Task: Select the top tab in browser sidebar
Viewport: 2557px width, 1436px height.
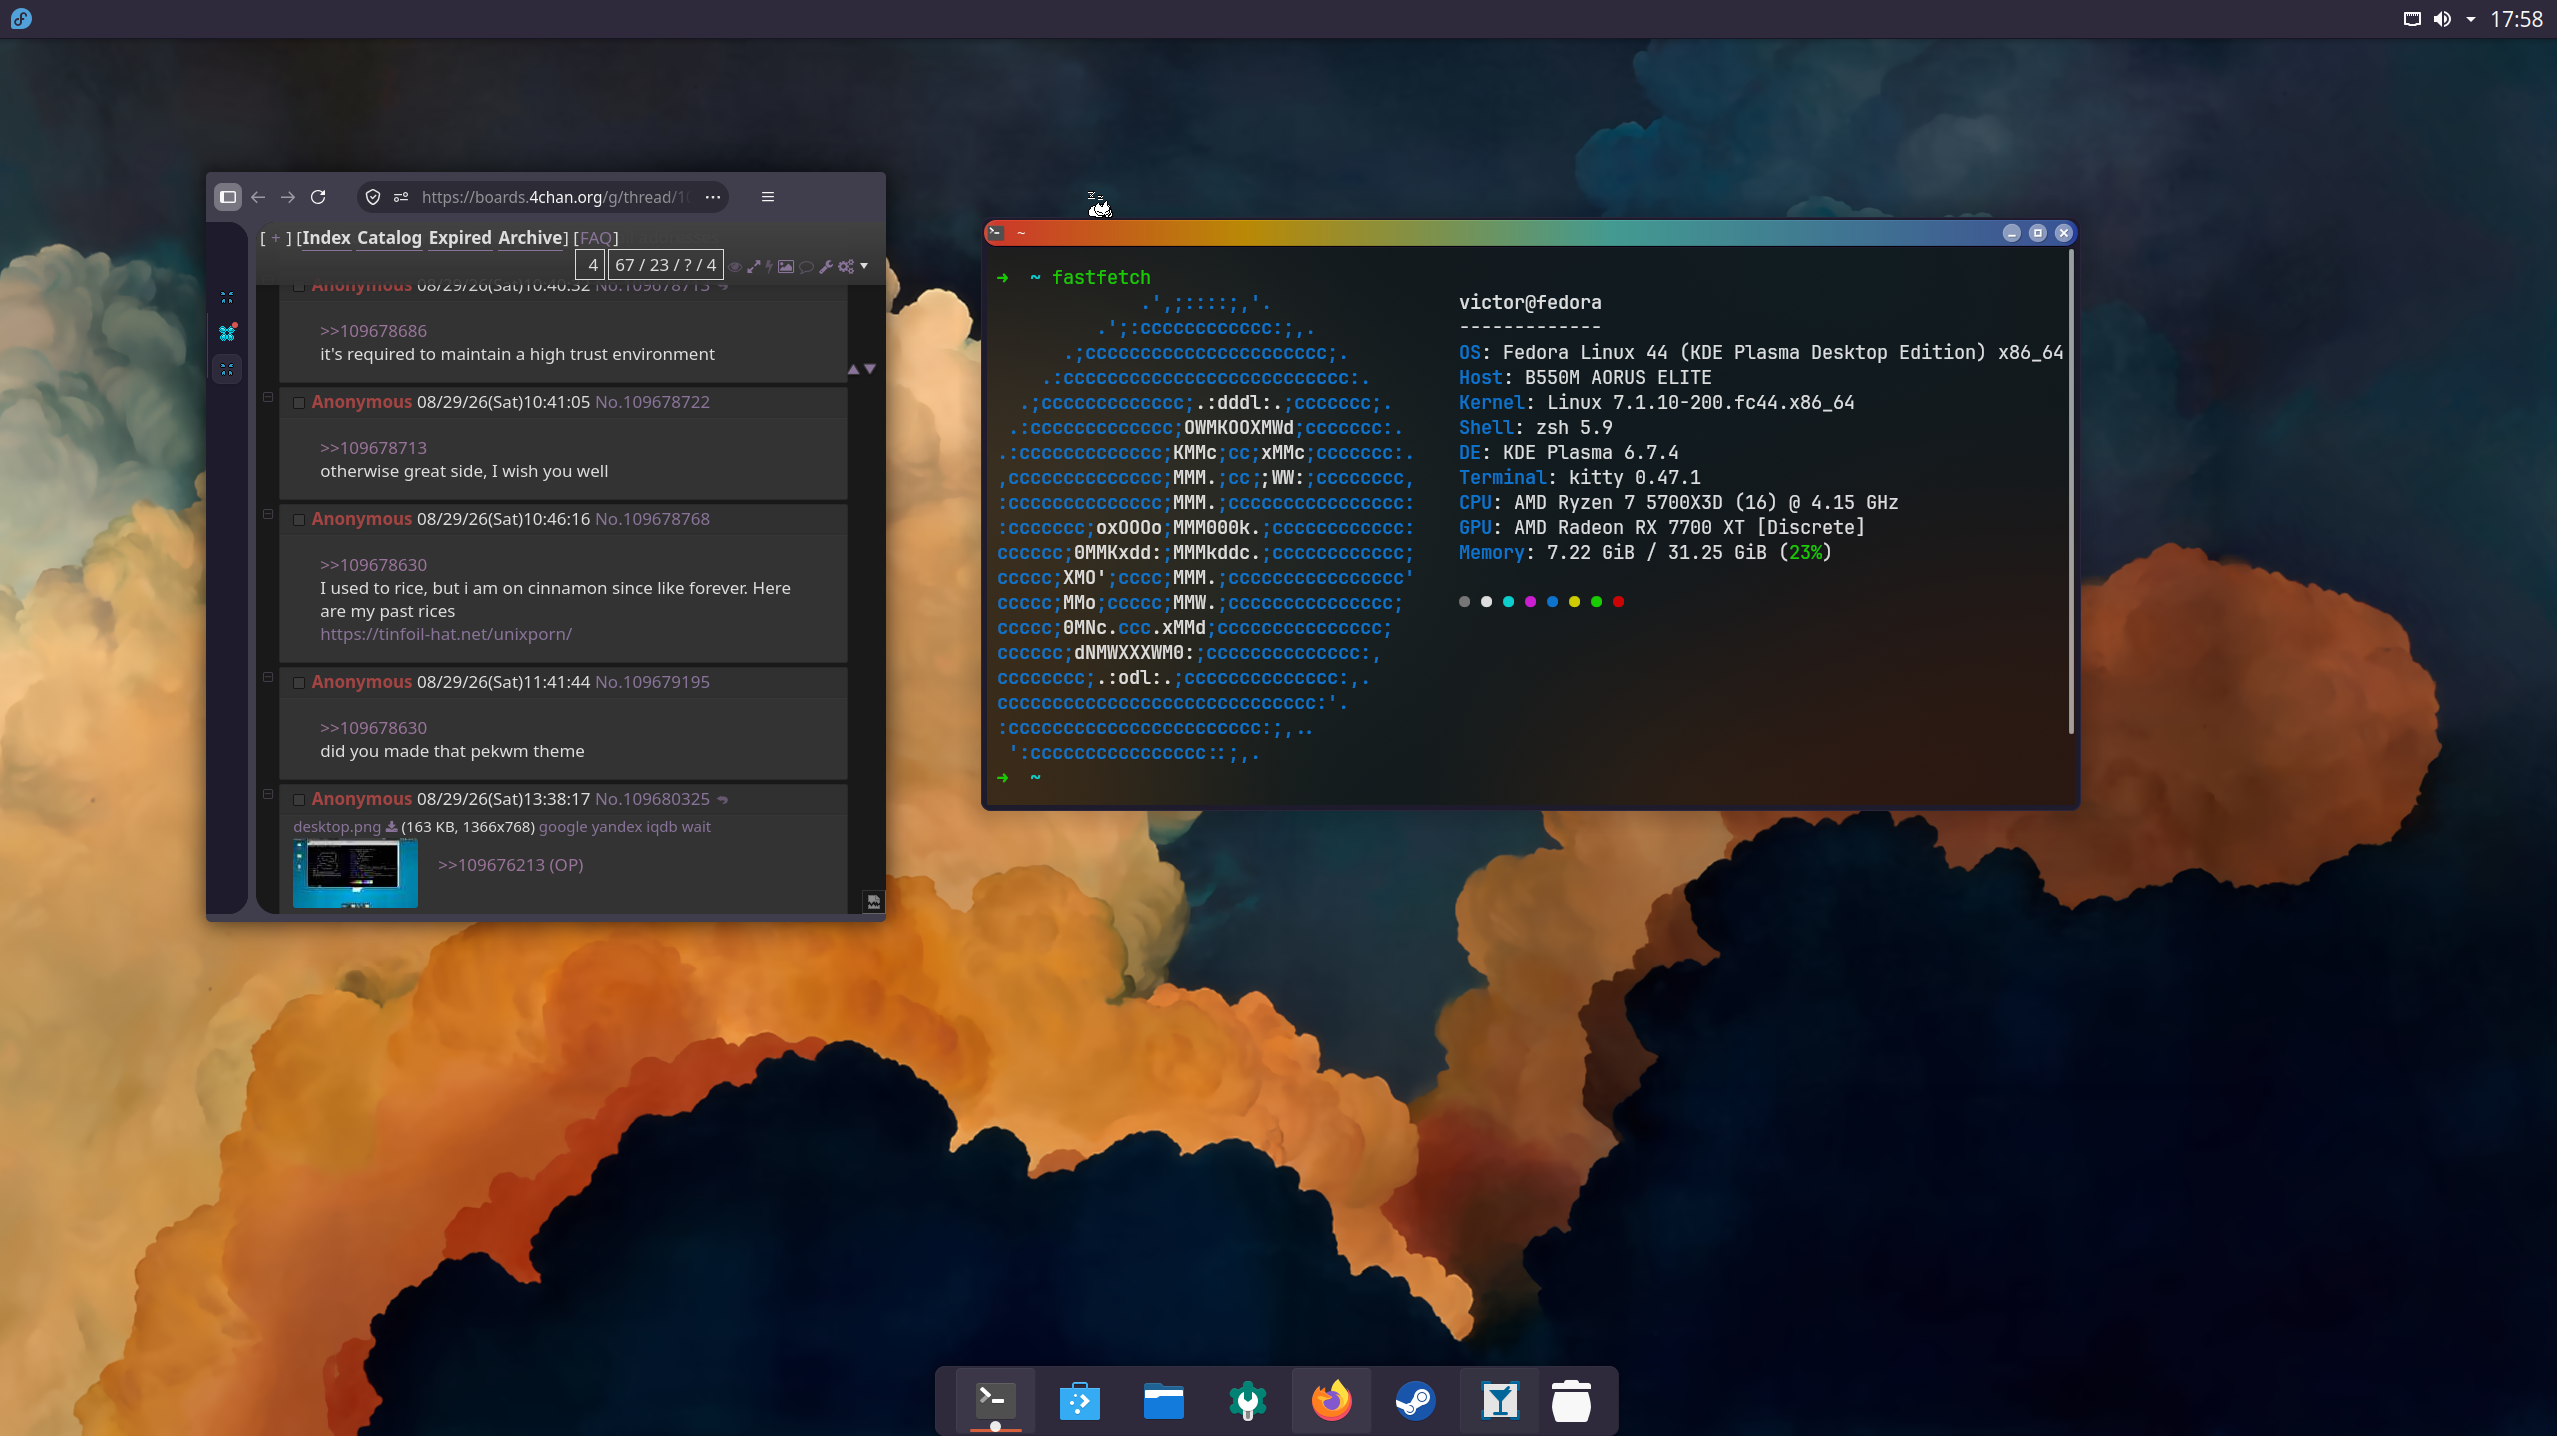Action: pyautogui.click(x=227, y=297)
